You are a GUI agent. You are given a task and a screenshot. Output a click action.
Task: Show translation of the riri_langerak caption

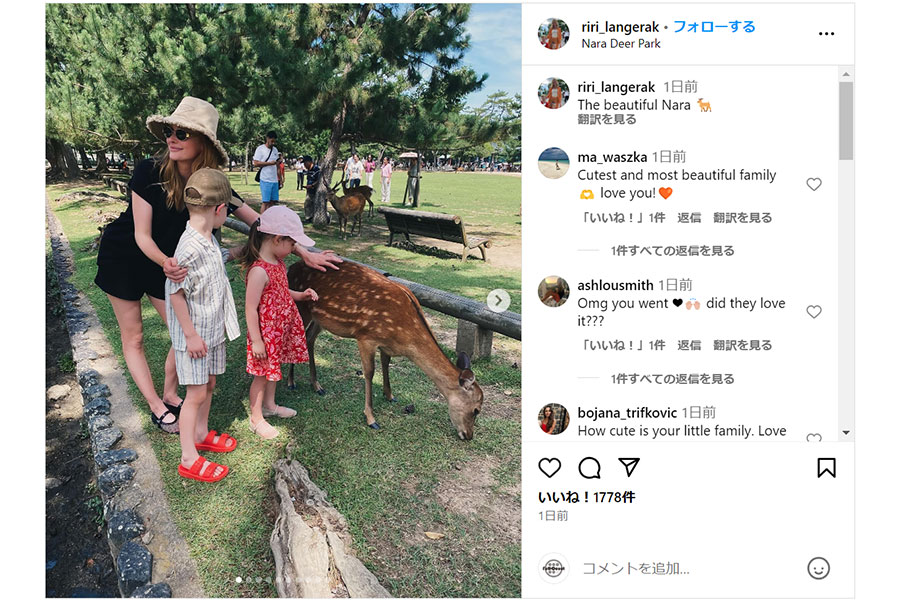click(607, 119)
